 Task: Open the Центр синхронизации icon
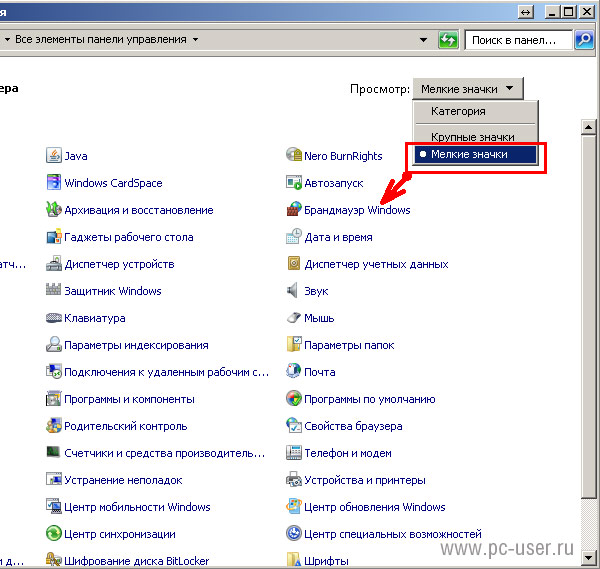point(54,533)
